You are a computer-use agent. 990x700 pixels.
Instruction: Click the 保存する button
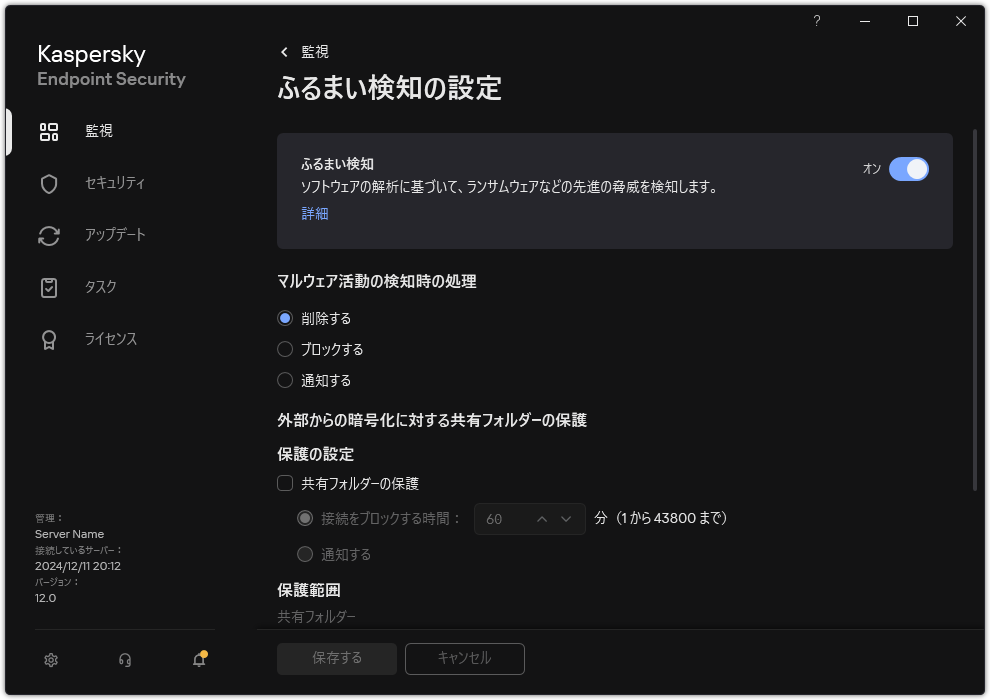[x=336, y=658]
